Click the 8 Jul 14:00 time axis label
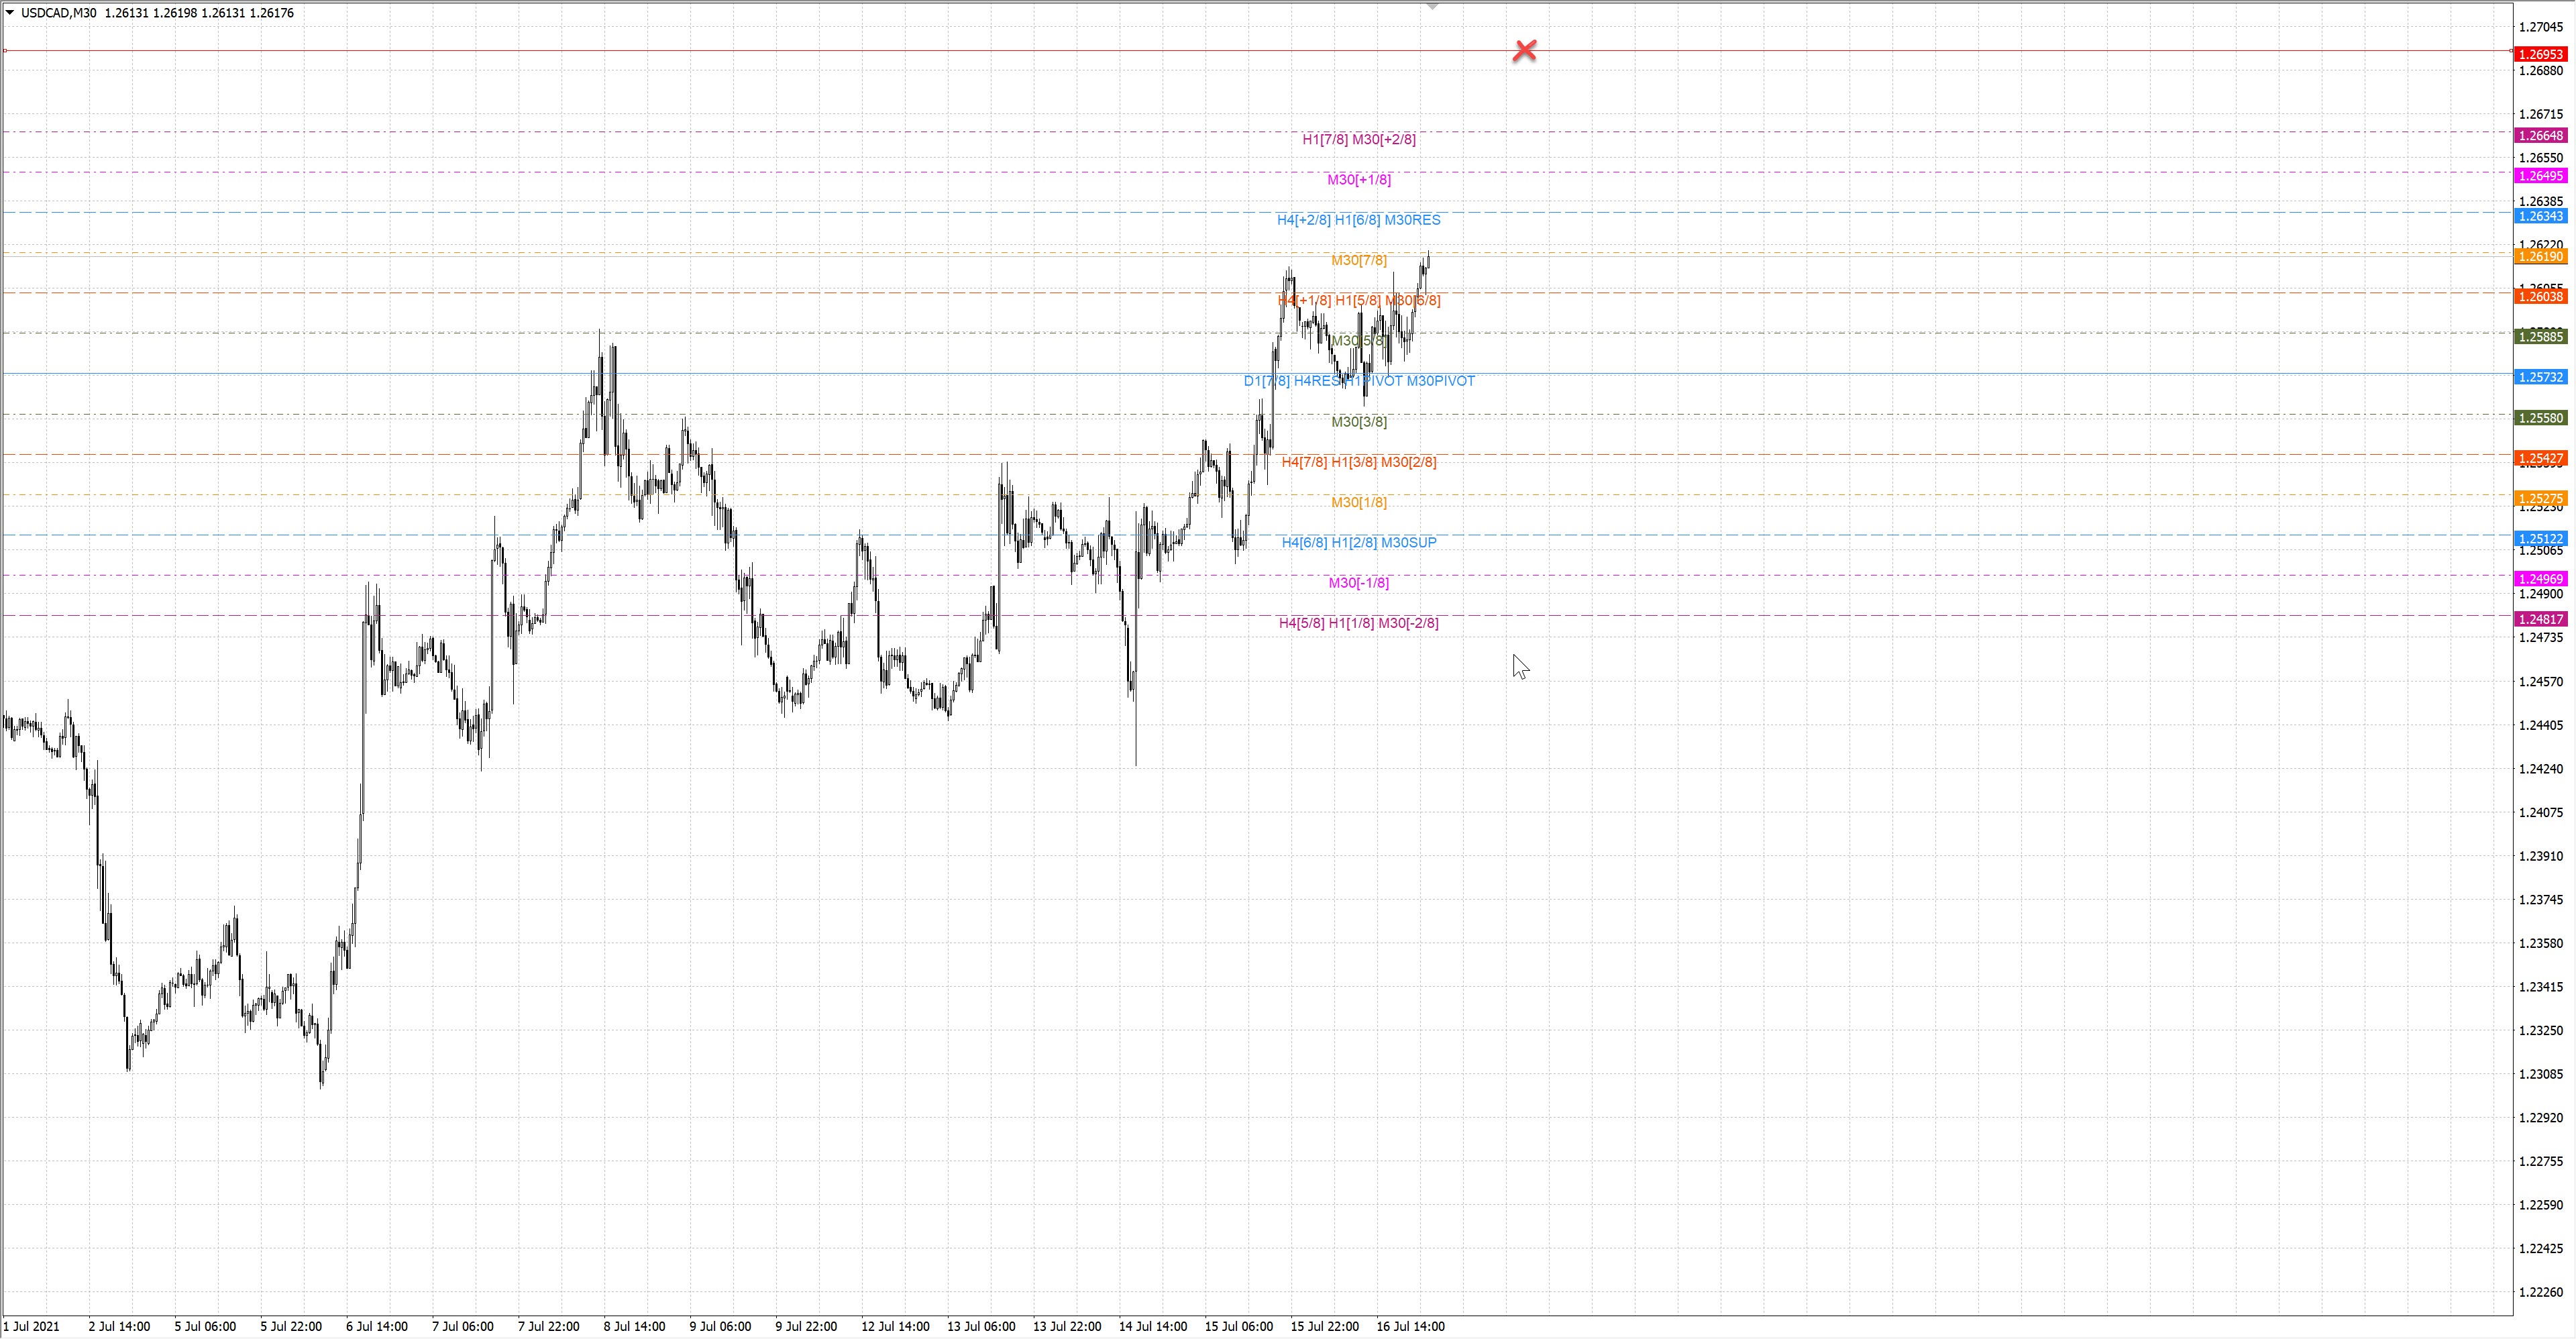The height and width of the screenshot is (1339, 2576). tap(634, 1327)
